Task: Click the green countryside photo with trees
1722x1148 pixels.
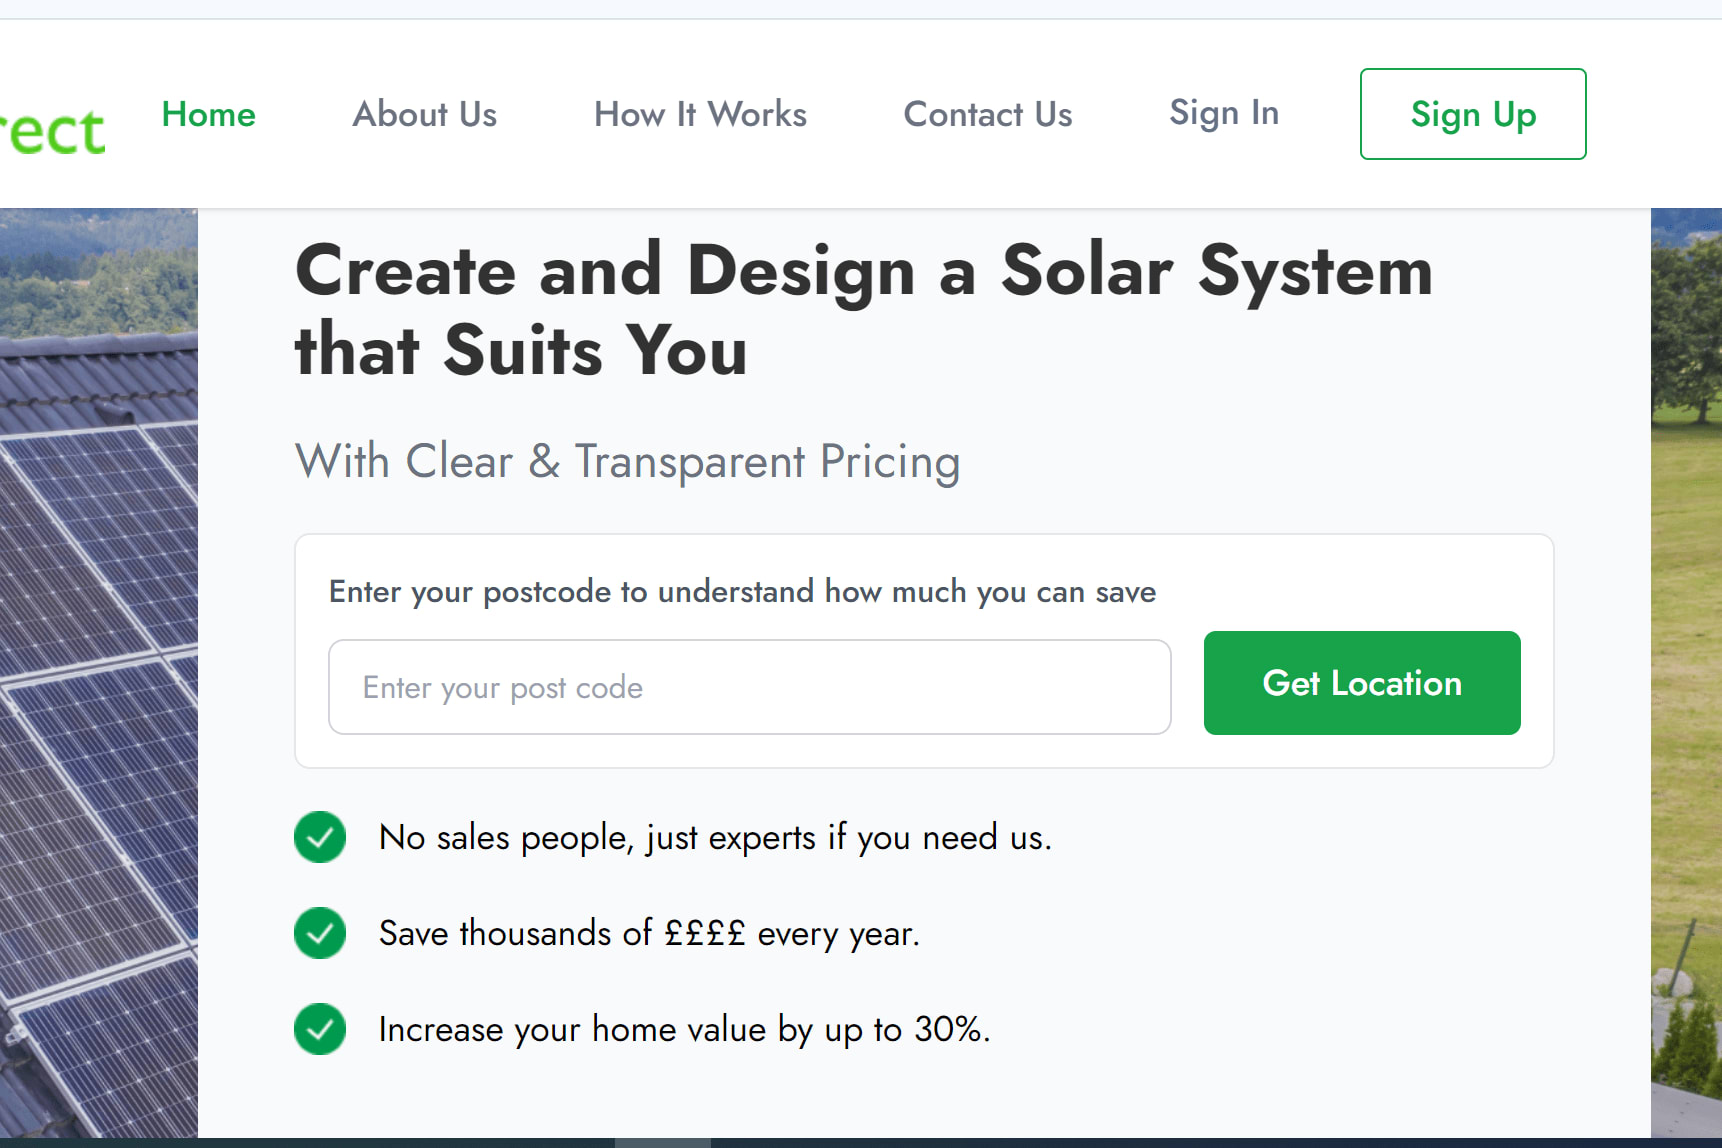Action: (1686, 600)
